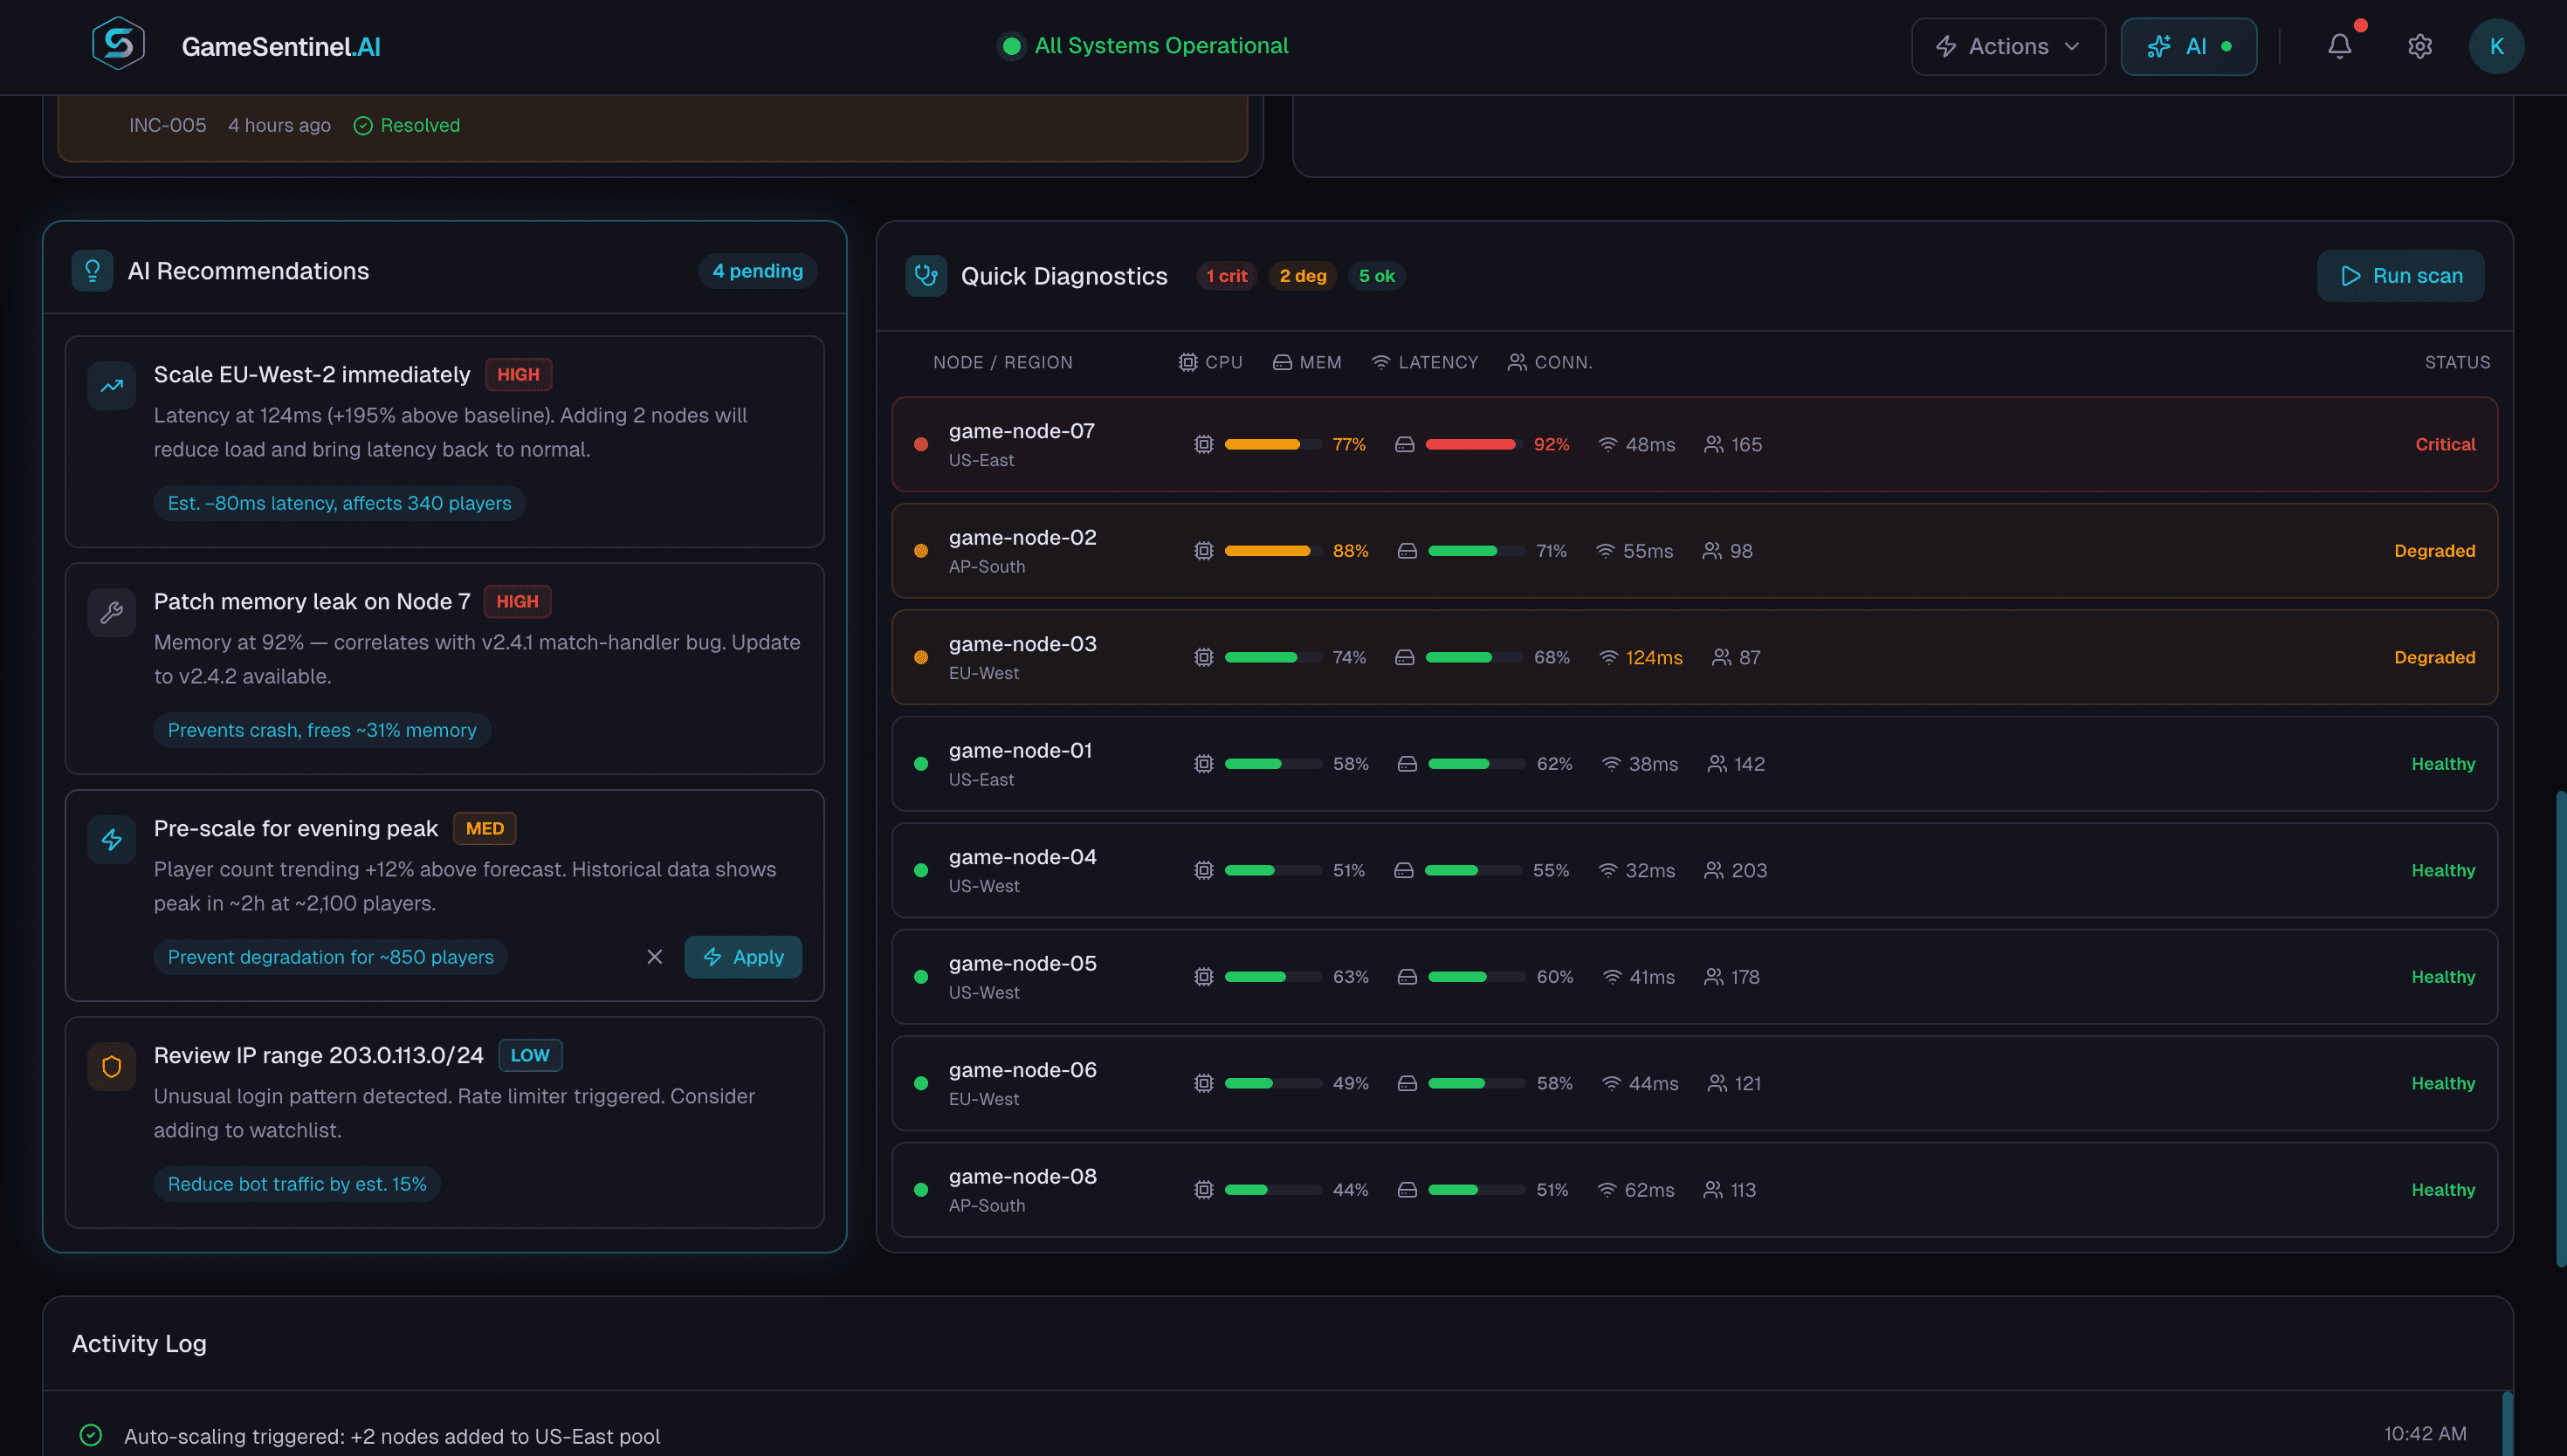
Task: Apply the Pre-scale for evening peak recommendation
Action: click(x=743, y=956)
